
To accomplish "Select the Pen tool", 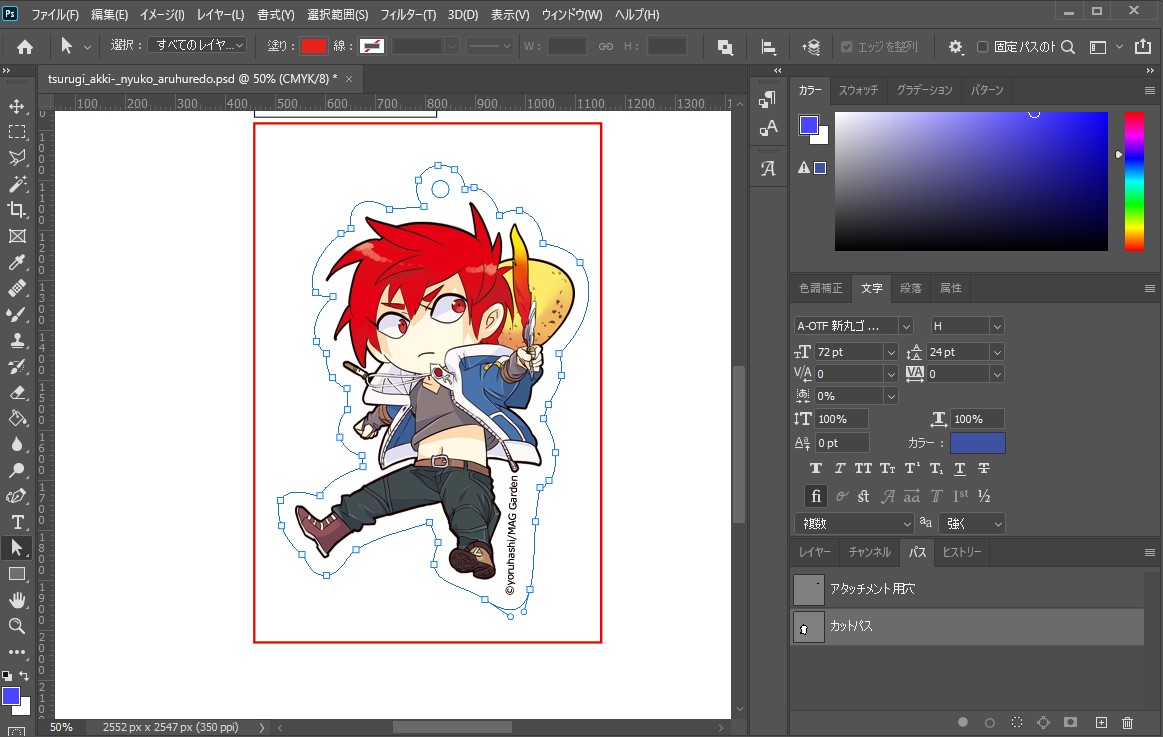I will click(x=16, y=496).
